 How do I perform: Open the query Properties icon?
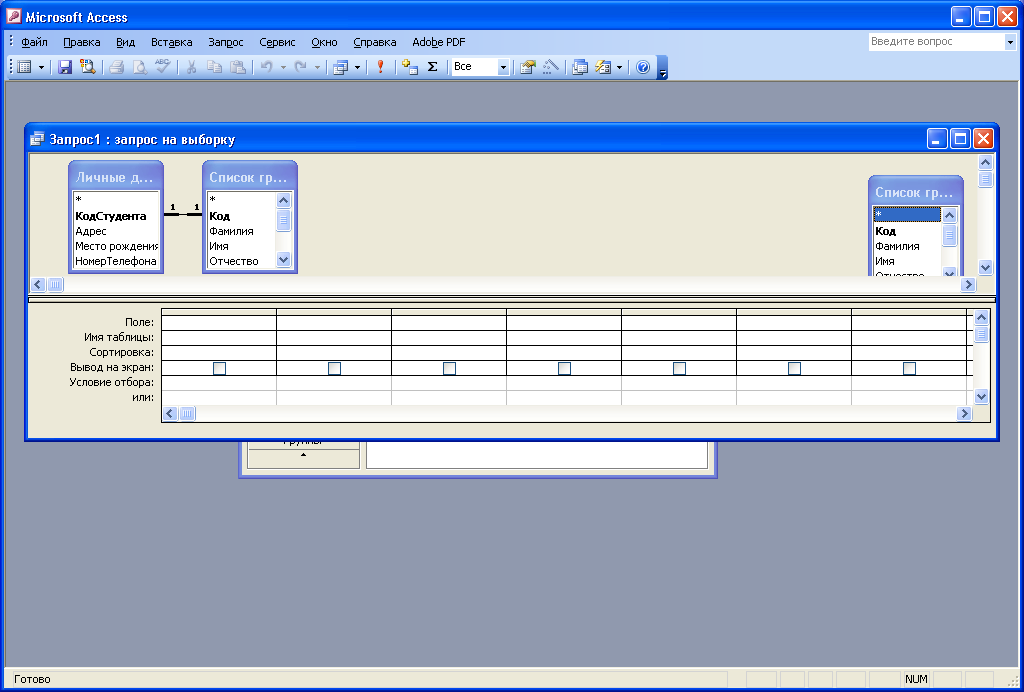(528, 67)
